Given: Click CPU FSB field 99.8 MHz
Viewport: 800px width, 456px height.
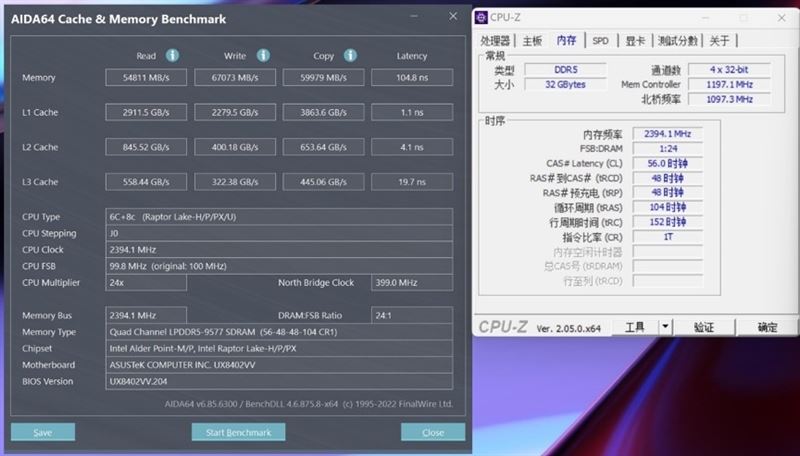Looking at the screenshot, I should click(x=279, y=266).
